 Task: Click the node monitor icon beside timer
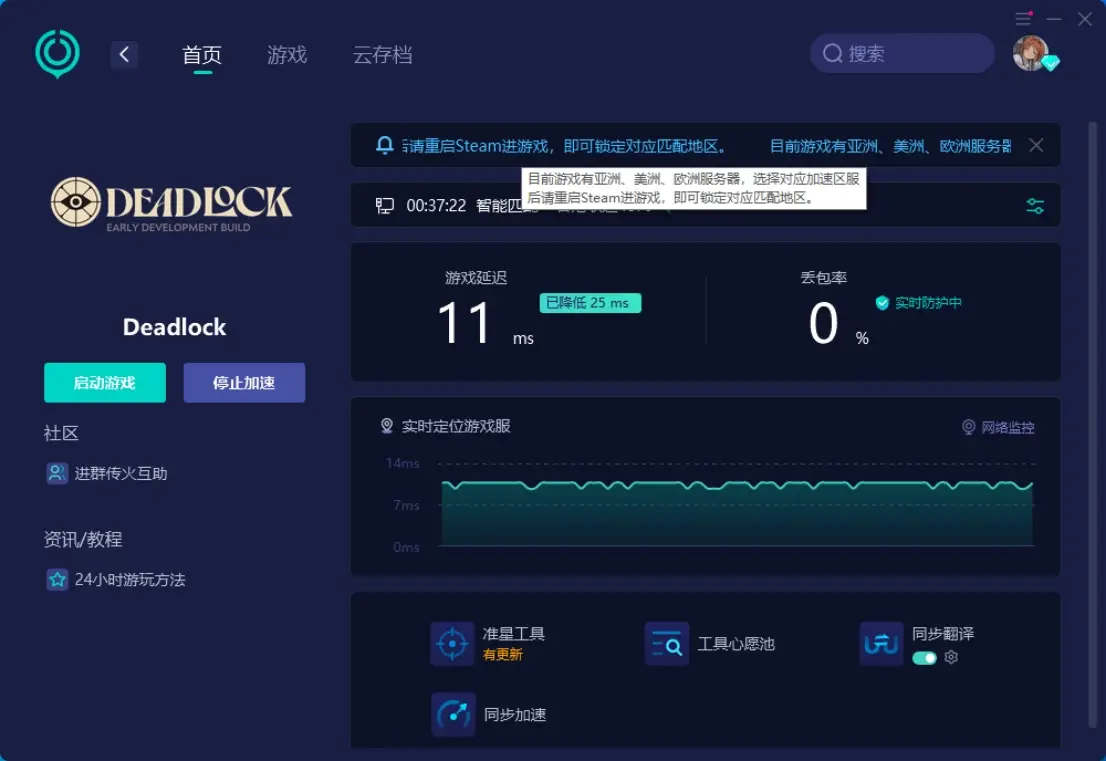pyautogui.click(x=384, y=206)
